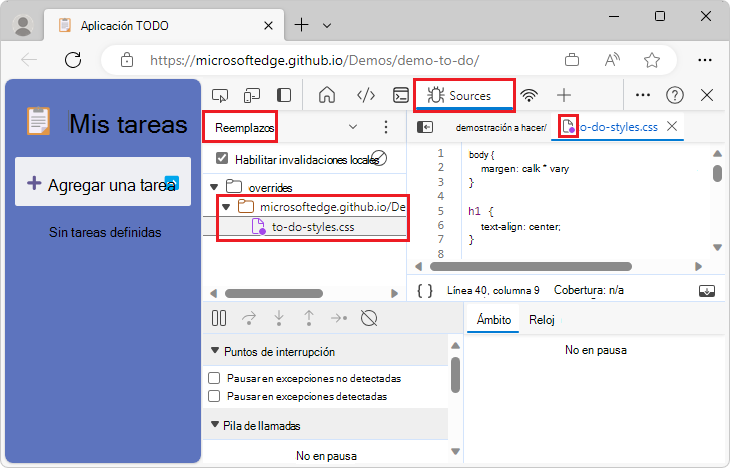Collapse the microsoftedge.github.io/De folder
Image resolution: width=730 pixels, height=468 pixels.
[x=226, y=207]
